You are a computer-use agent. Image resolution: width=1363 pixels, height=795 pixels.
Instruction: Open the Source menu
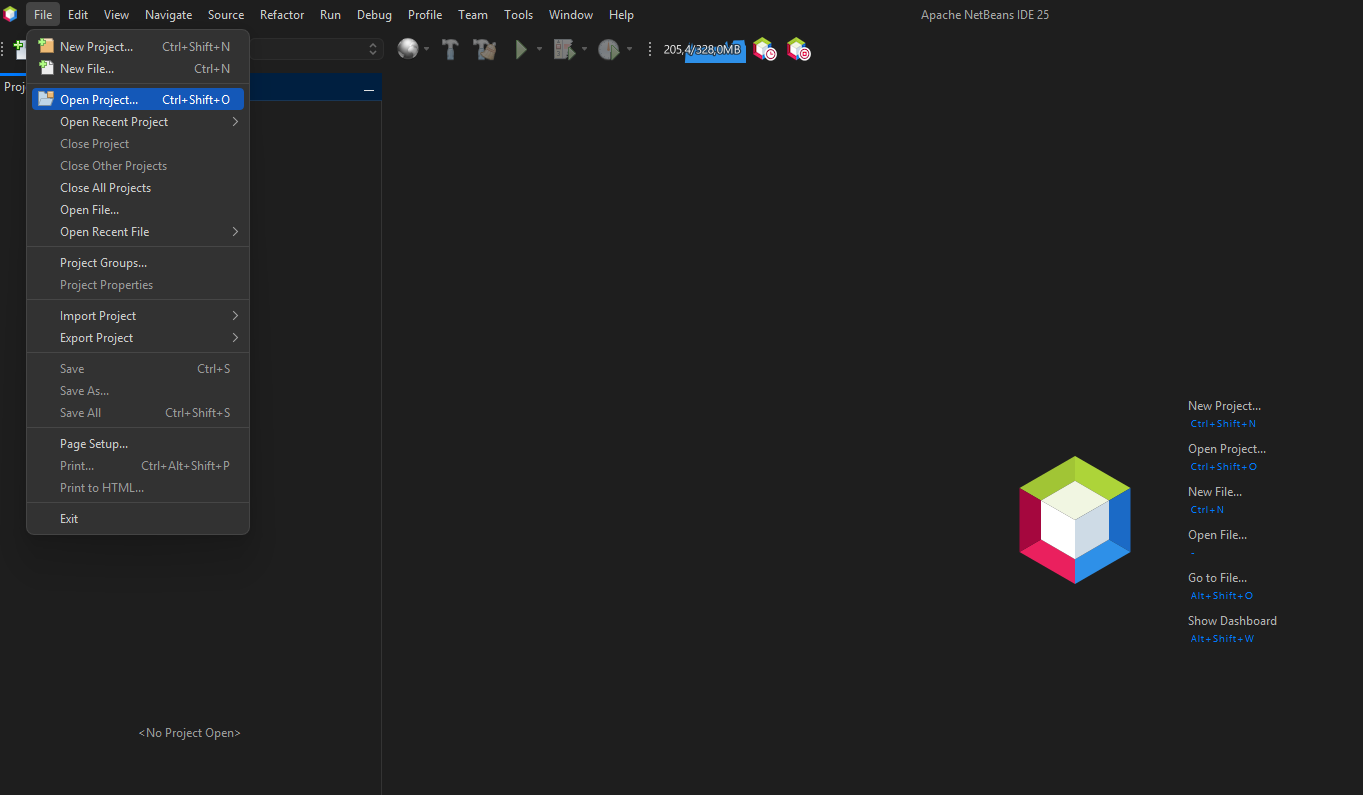[x=226, y=15]
